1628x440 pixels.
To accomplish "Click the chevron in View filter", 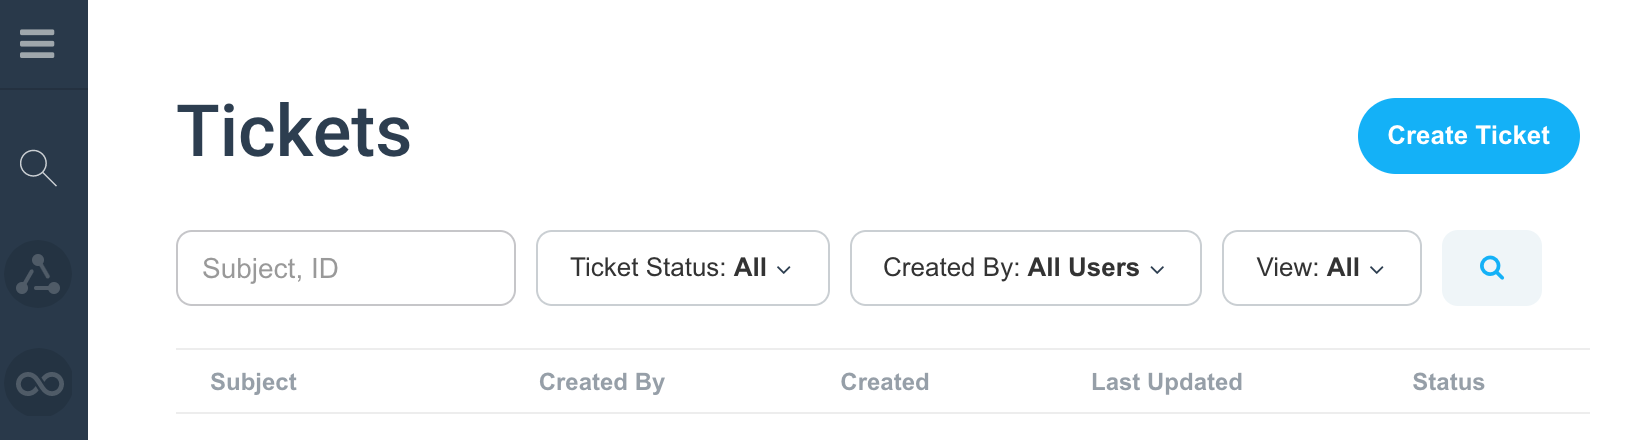I will [x=1377, y=270].
